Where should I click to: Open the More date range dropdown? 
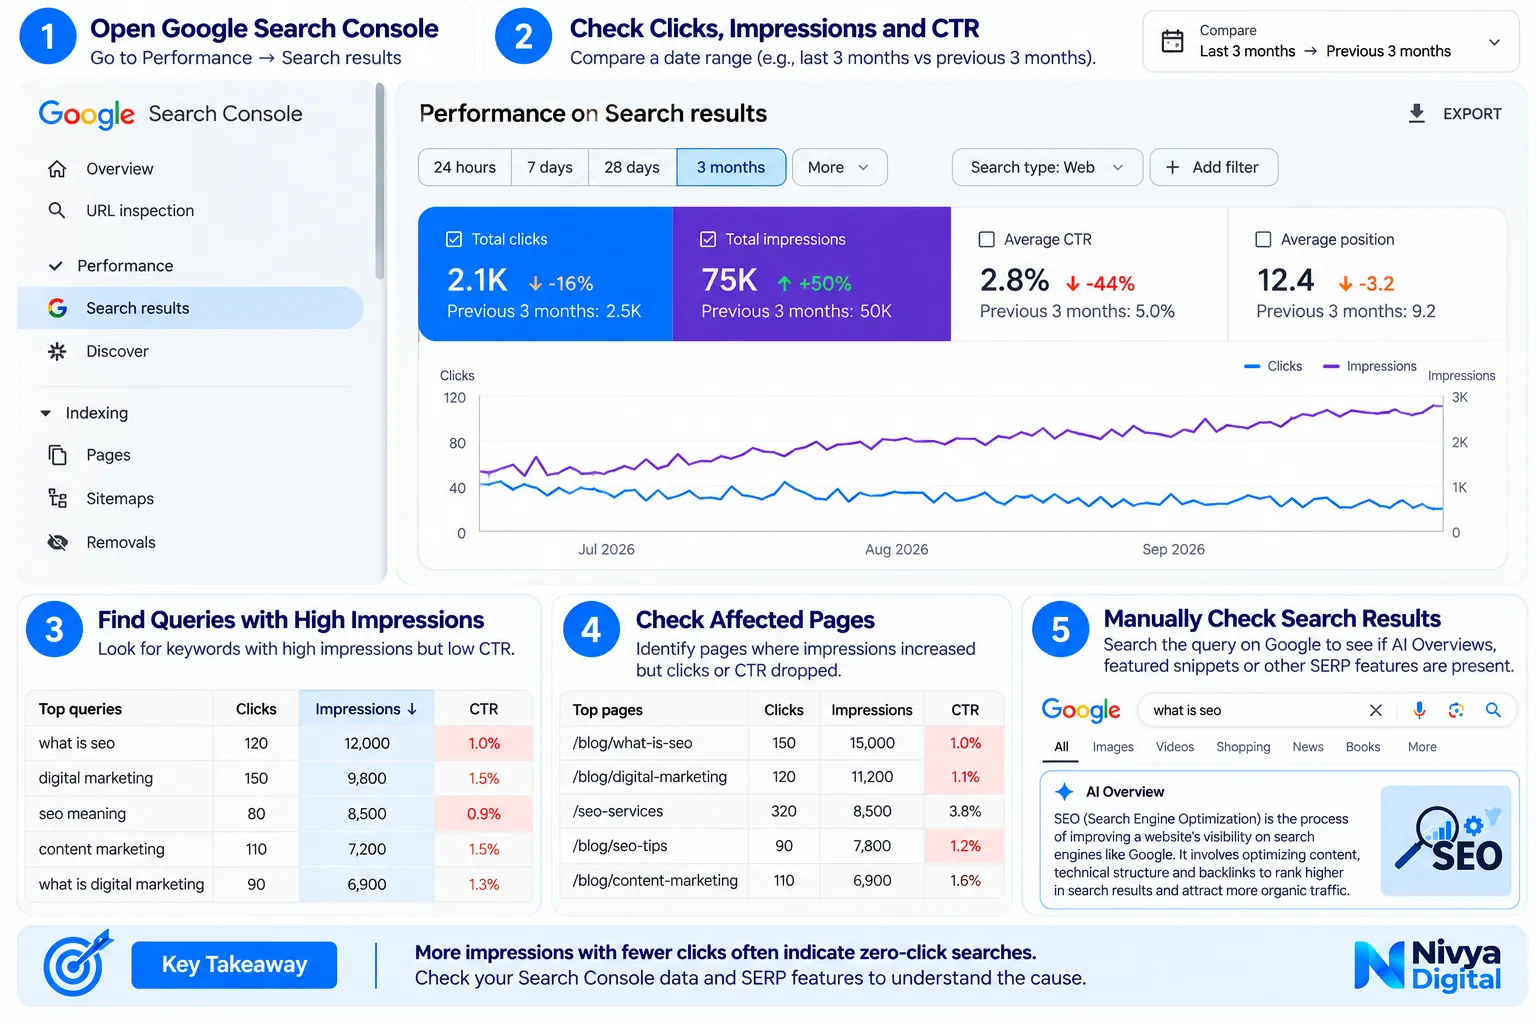coord(840,167)
